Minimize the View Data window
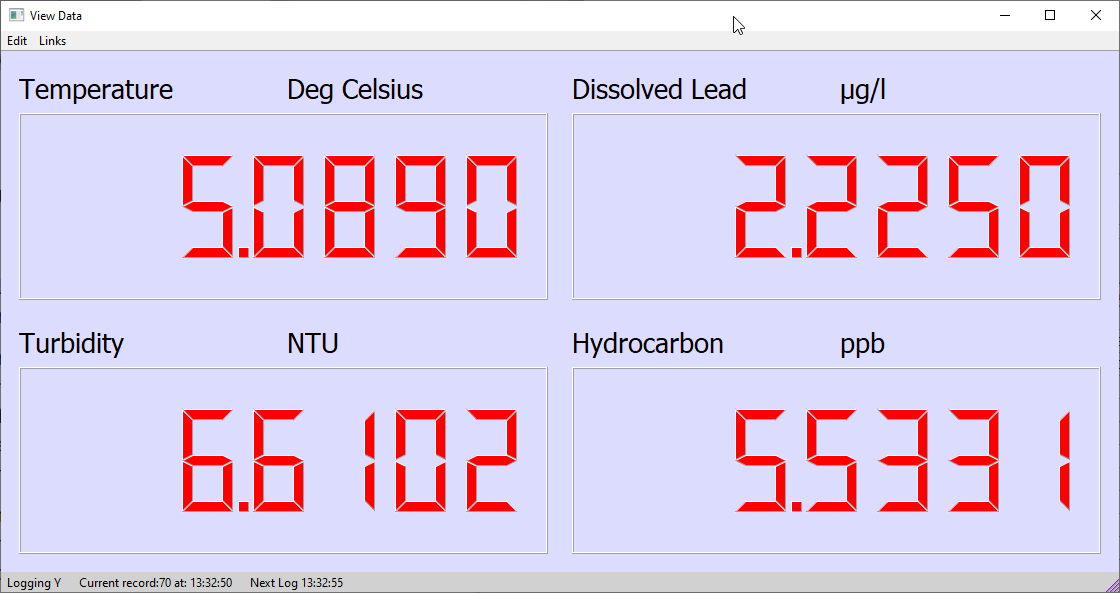This screenshot has width=1120, height=593. coord(1004,15)
